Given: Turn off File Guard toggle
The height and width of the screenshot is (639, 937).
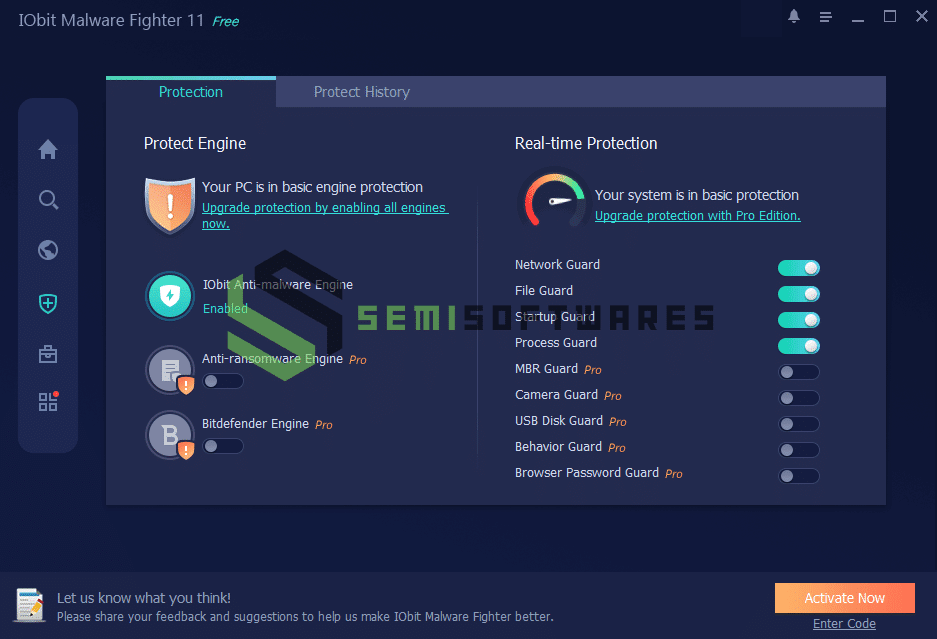Looking at the screenshot, I should point(798,294).
